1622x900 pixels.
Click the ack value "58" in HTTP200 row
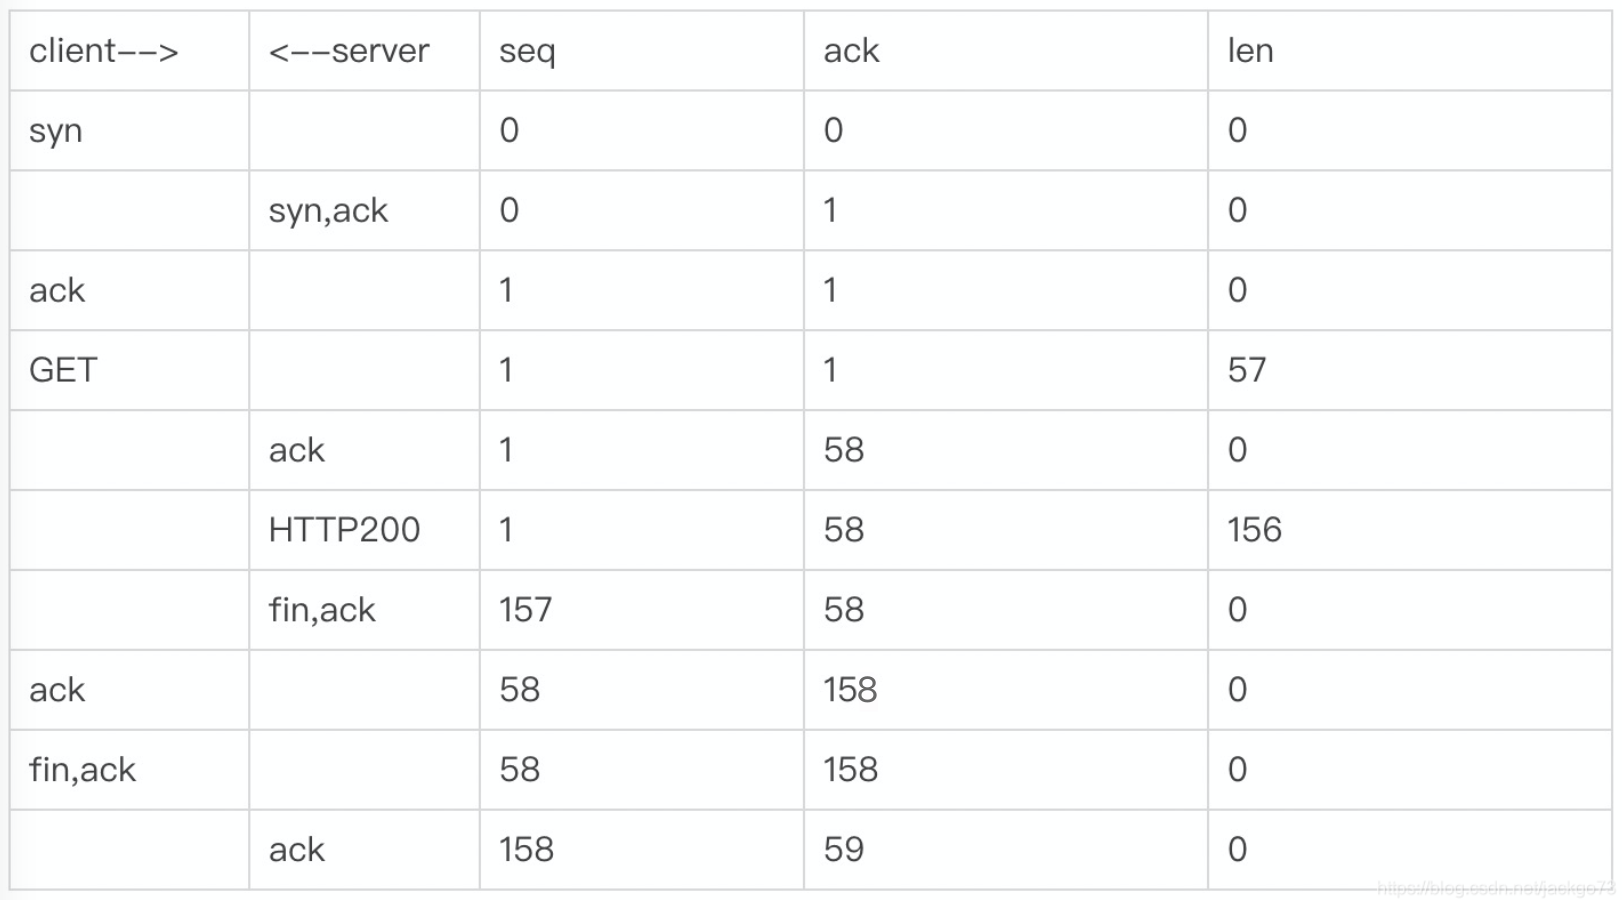click(843, 530)
